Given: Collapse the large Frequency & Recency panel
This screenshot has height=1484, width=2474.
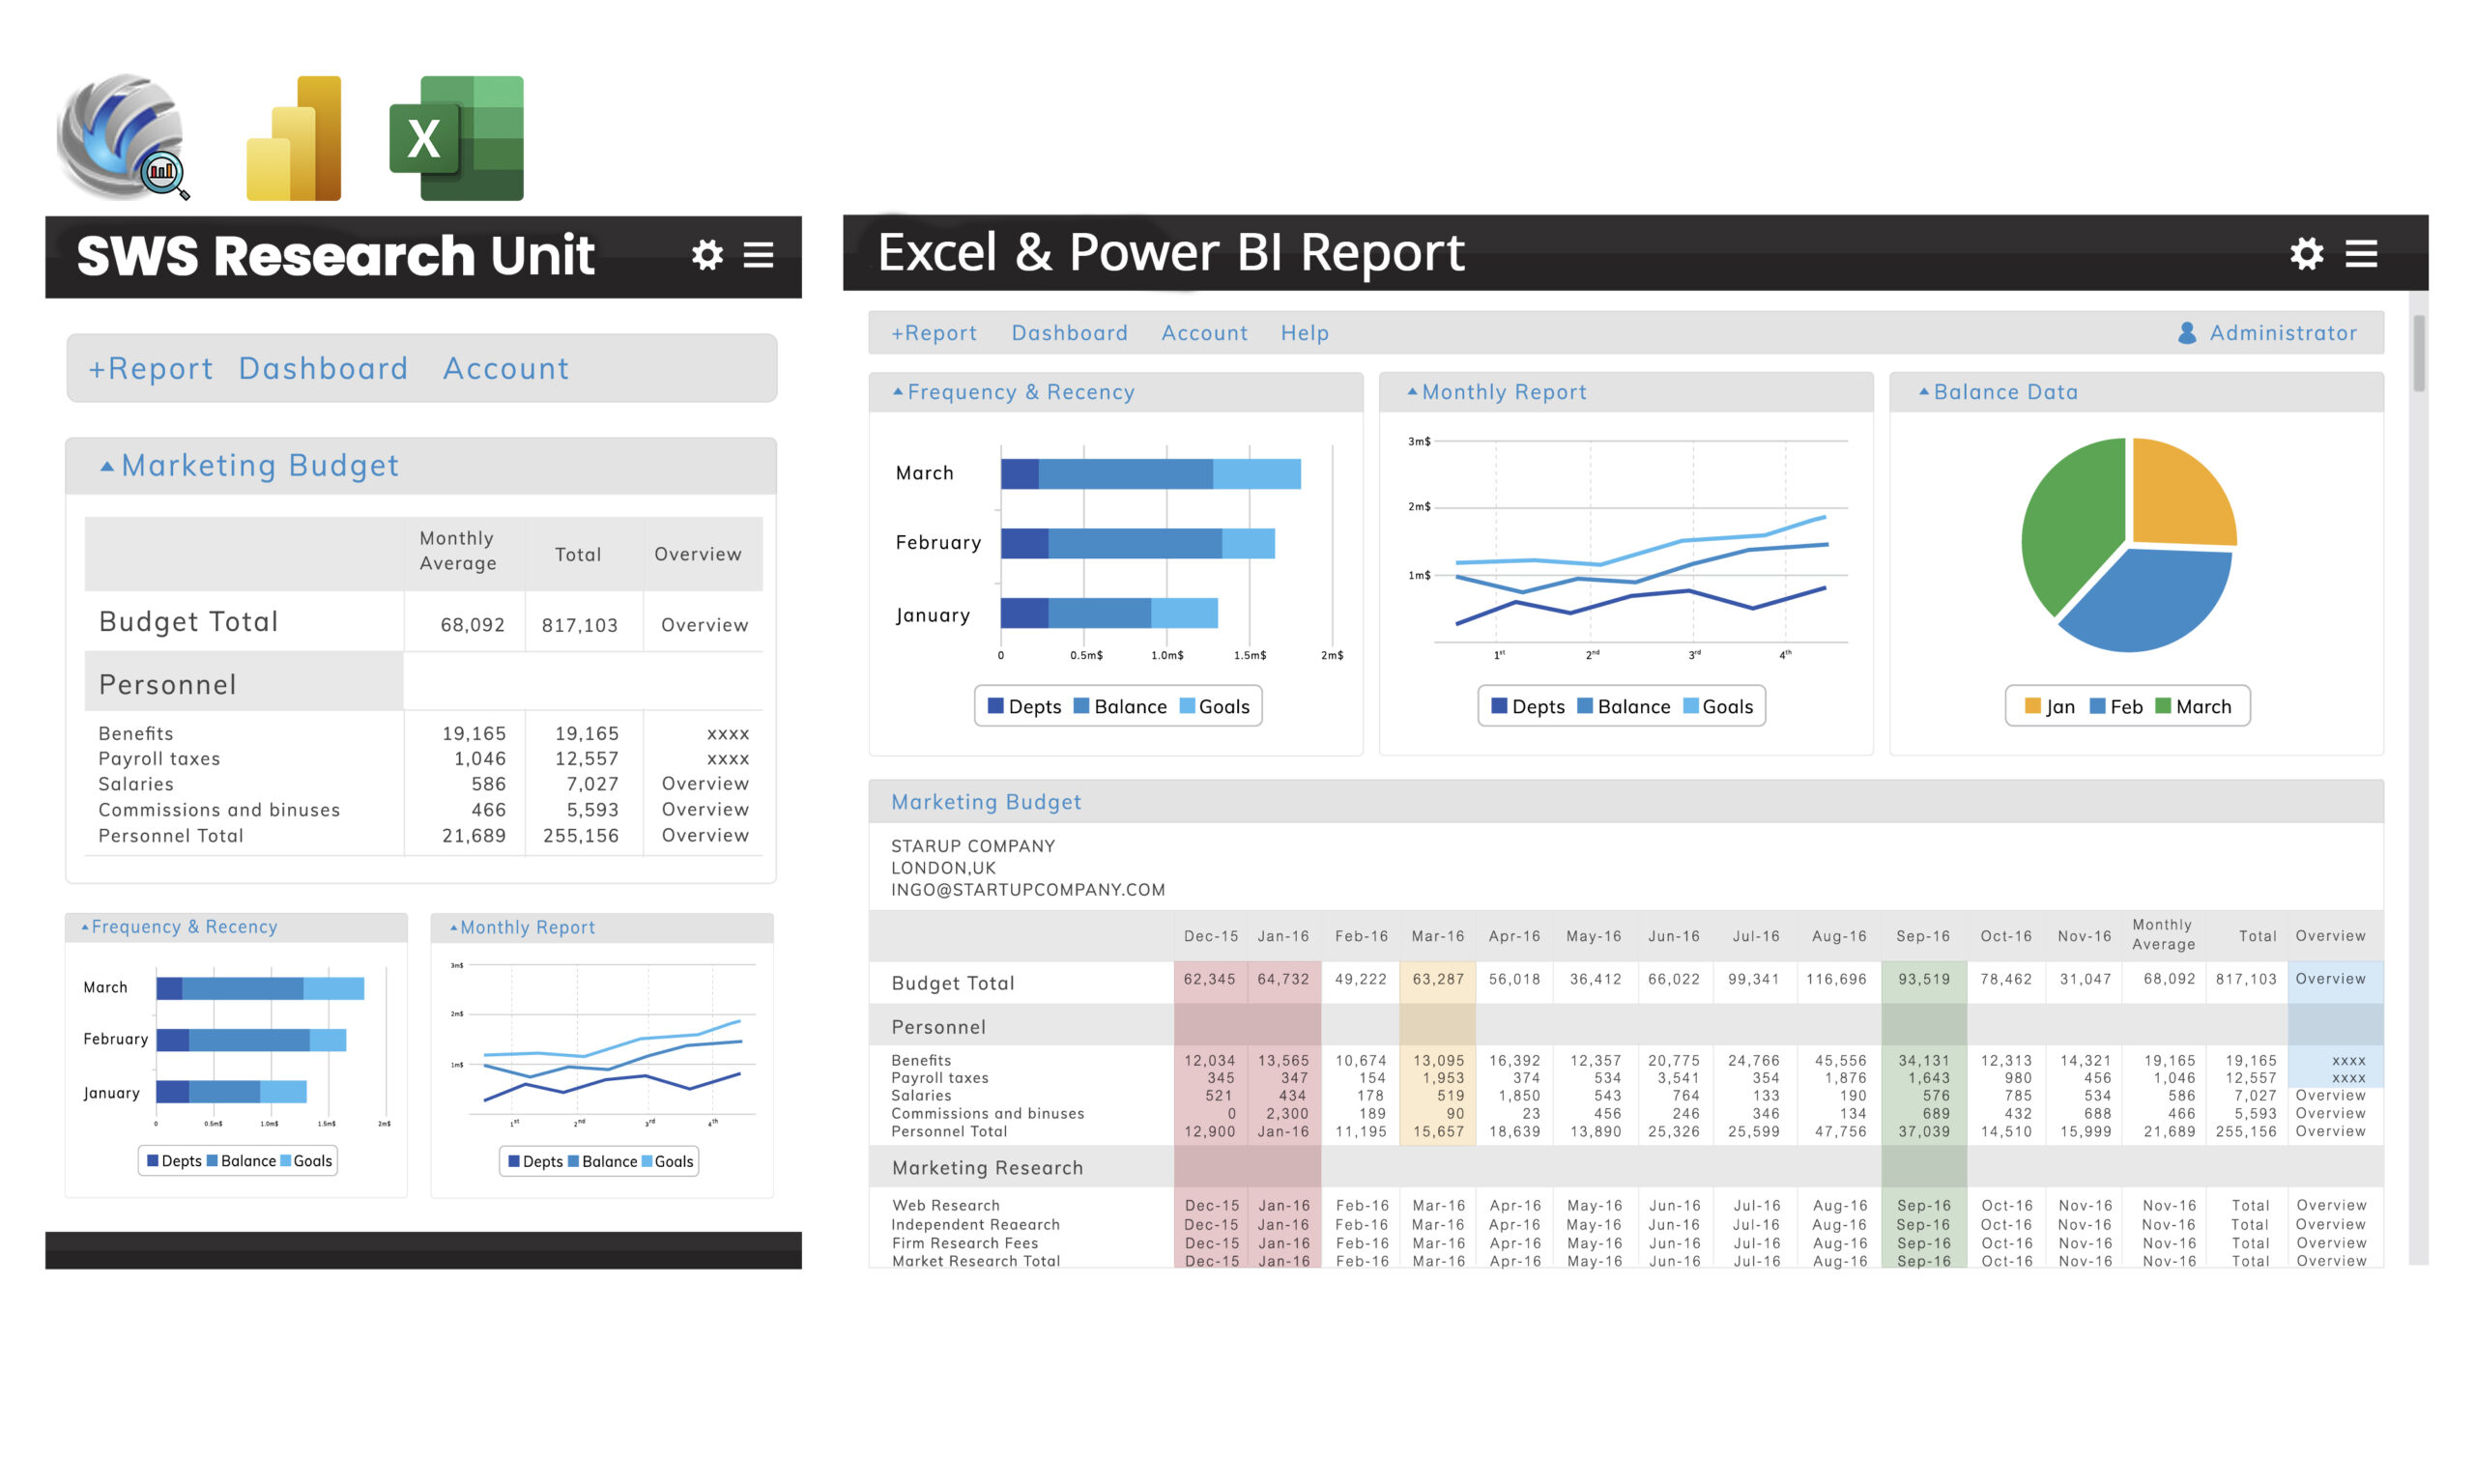Looking at the screenshot, I should [898, 392].
